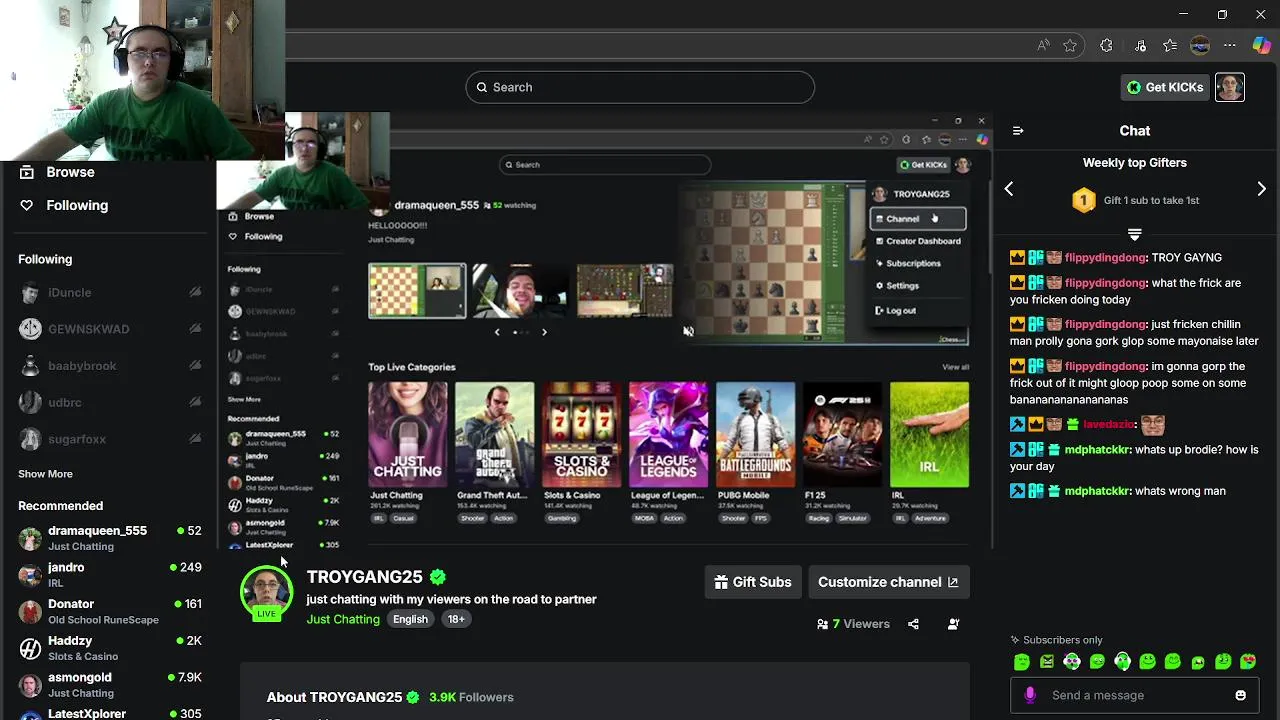Open the Browse page in left sidebar
The width and height of the screenshot is (1280, 720).
[x=58, y=172]
